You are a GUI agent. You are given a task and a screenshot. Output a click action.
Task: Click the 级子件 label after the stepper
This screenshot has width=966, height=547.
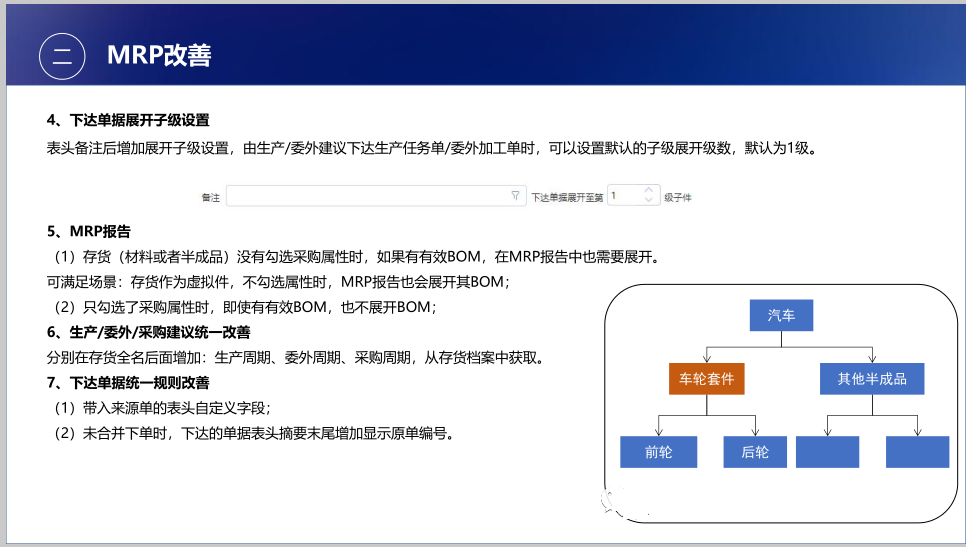[x=678, y=198]
